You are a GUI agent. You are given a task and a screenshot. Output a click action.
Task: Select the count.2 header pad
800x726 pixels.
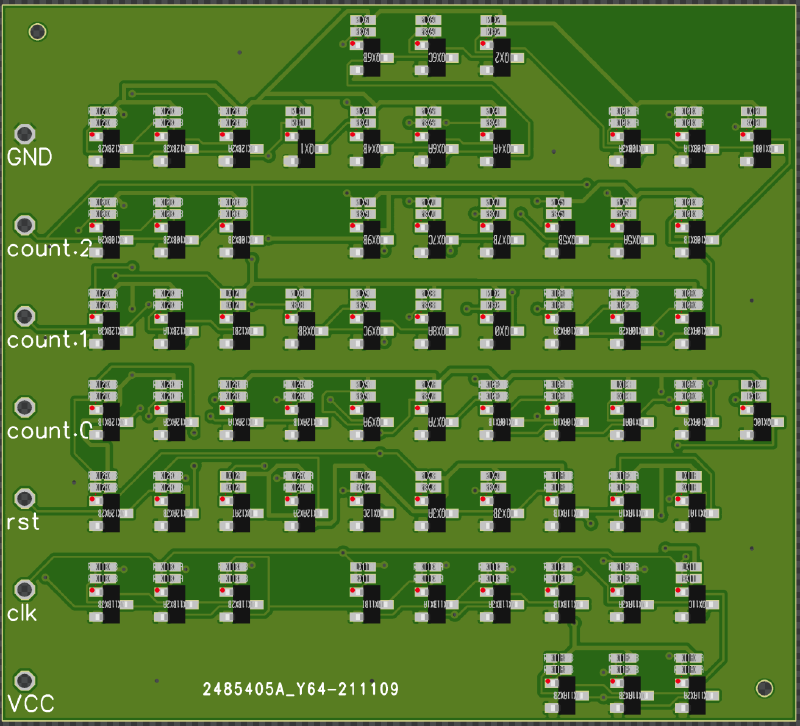(25, 225)
